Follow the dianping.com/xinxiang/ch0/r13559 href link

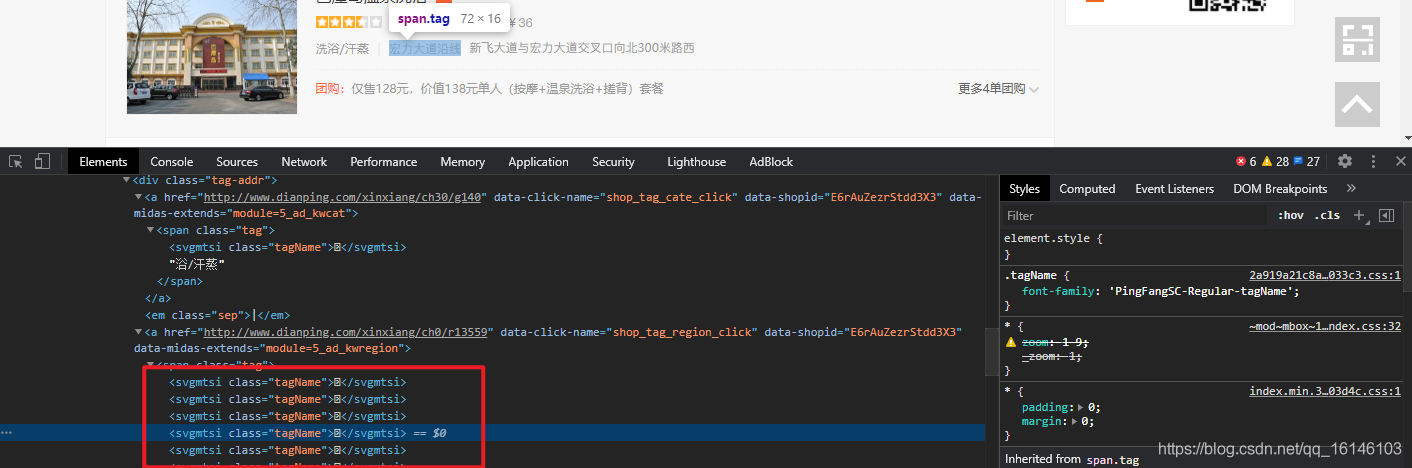[x=347, y=331]
